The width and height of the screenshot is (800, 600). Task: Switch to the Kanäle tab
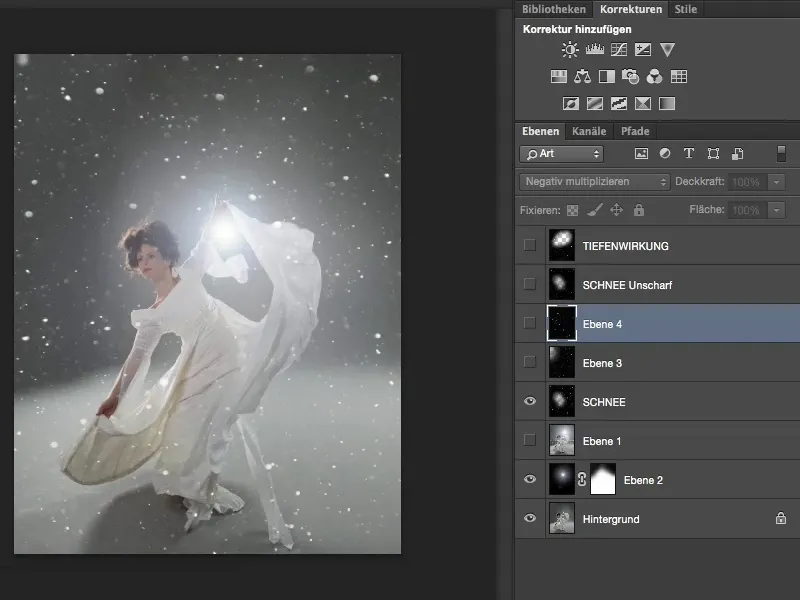point(589,131)
